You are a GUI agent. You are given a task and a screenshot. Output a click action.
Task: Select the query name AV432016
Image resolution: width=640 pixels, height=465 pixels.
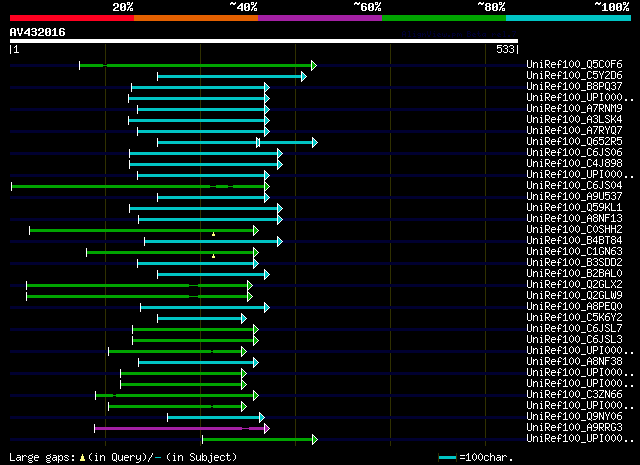point(37,32)
